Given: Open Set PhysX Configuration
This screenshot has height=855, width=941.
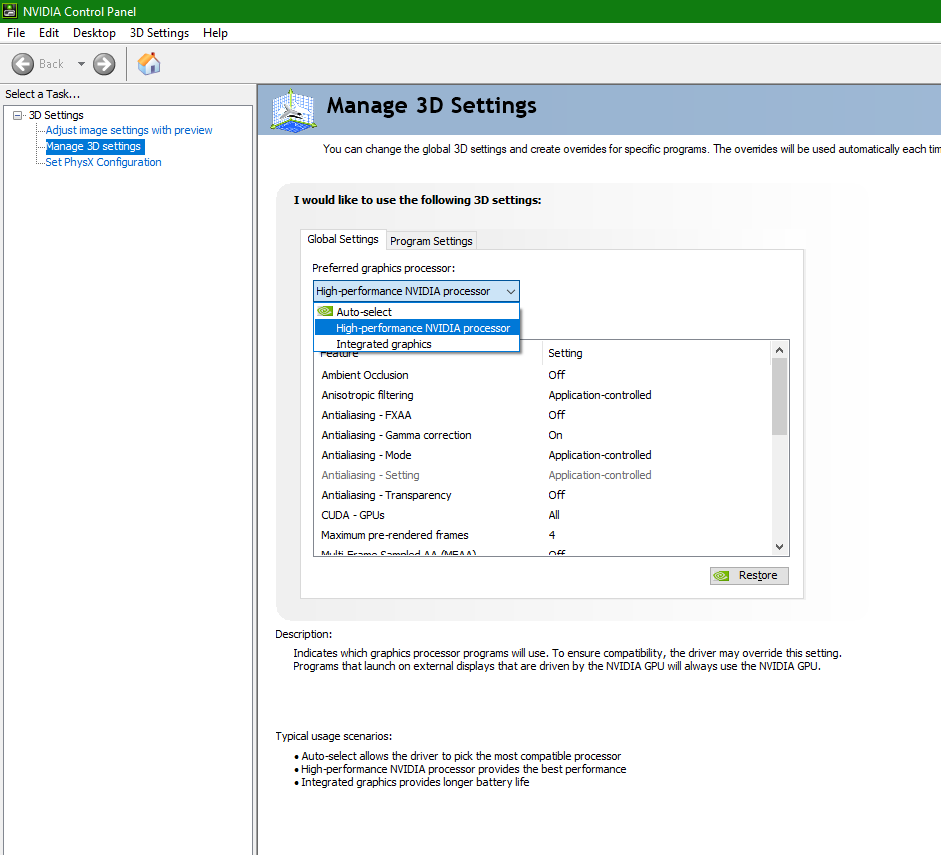Looking at the screenshot, I should pos(103,162).
